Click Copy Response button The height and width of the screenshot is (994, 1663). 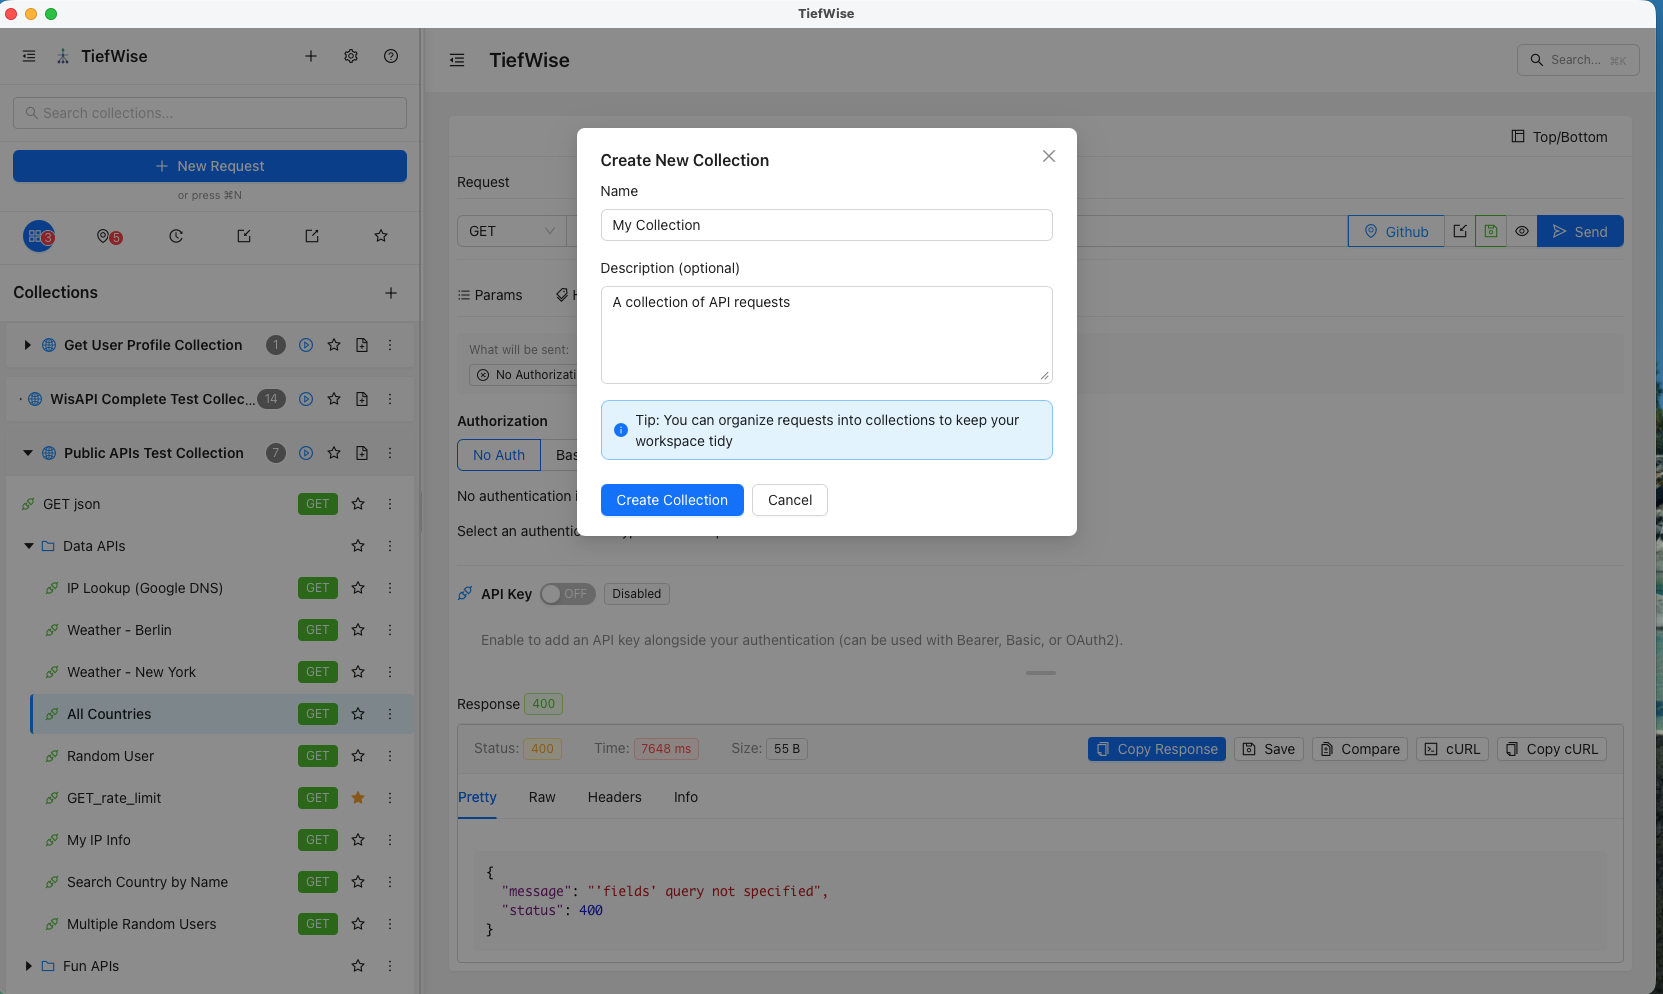(x=1157, y=749)
